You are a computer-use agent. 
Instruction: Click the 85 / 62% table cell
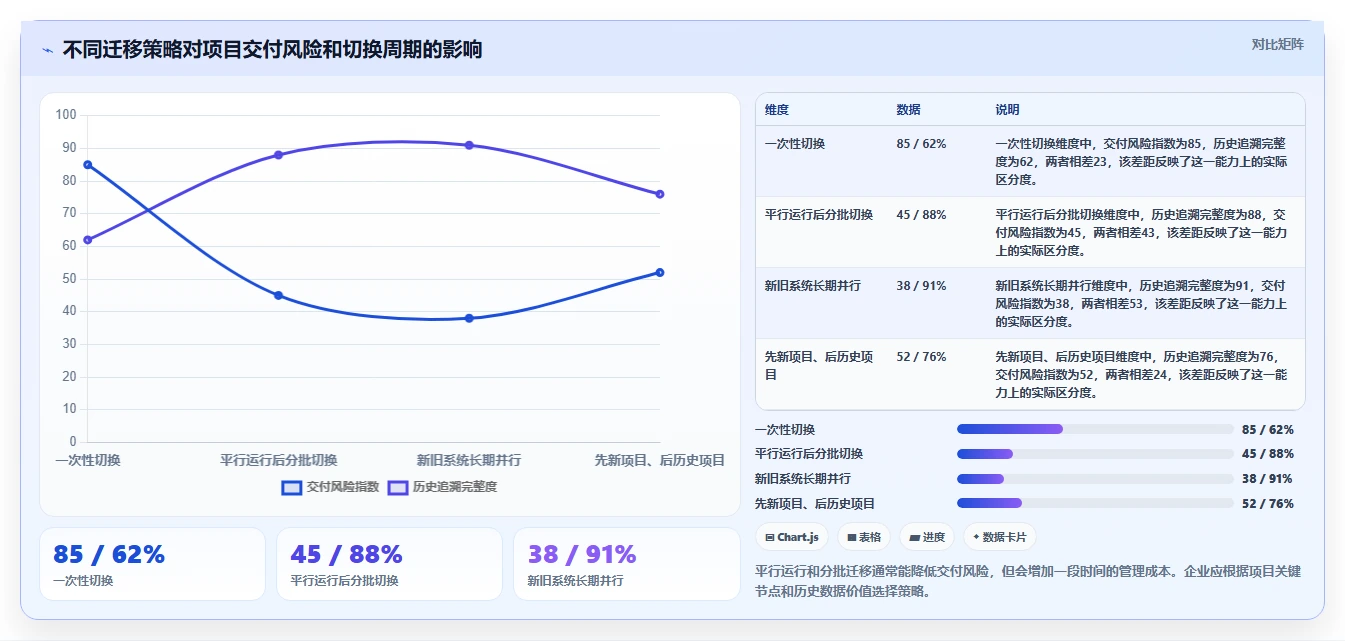tap(921, 144)
